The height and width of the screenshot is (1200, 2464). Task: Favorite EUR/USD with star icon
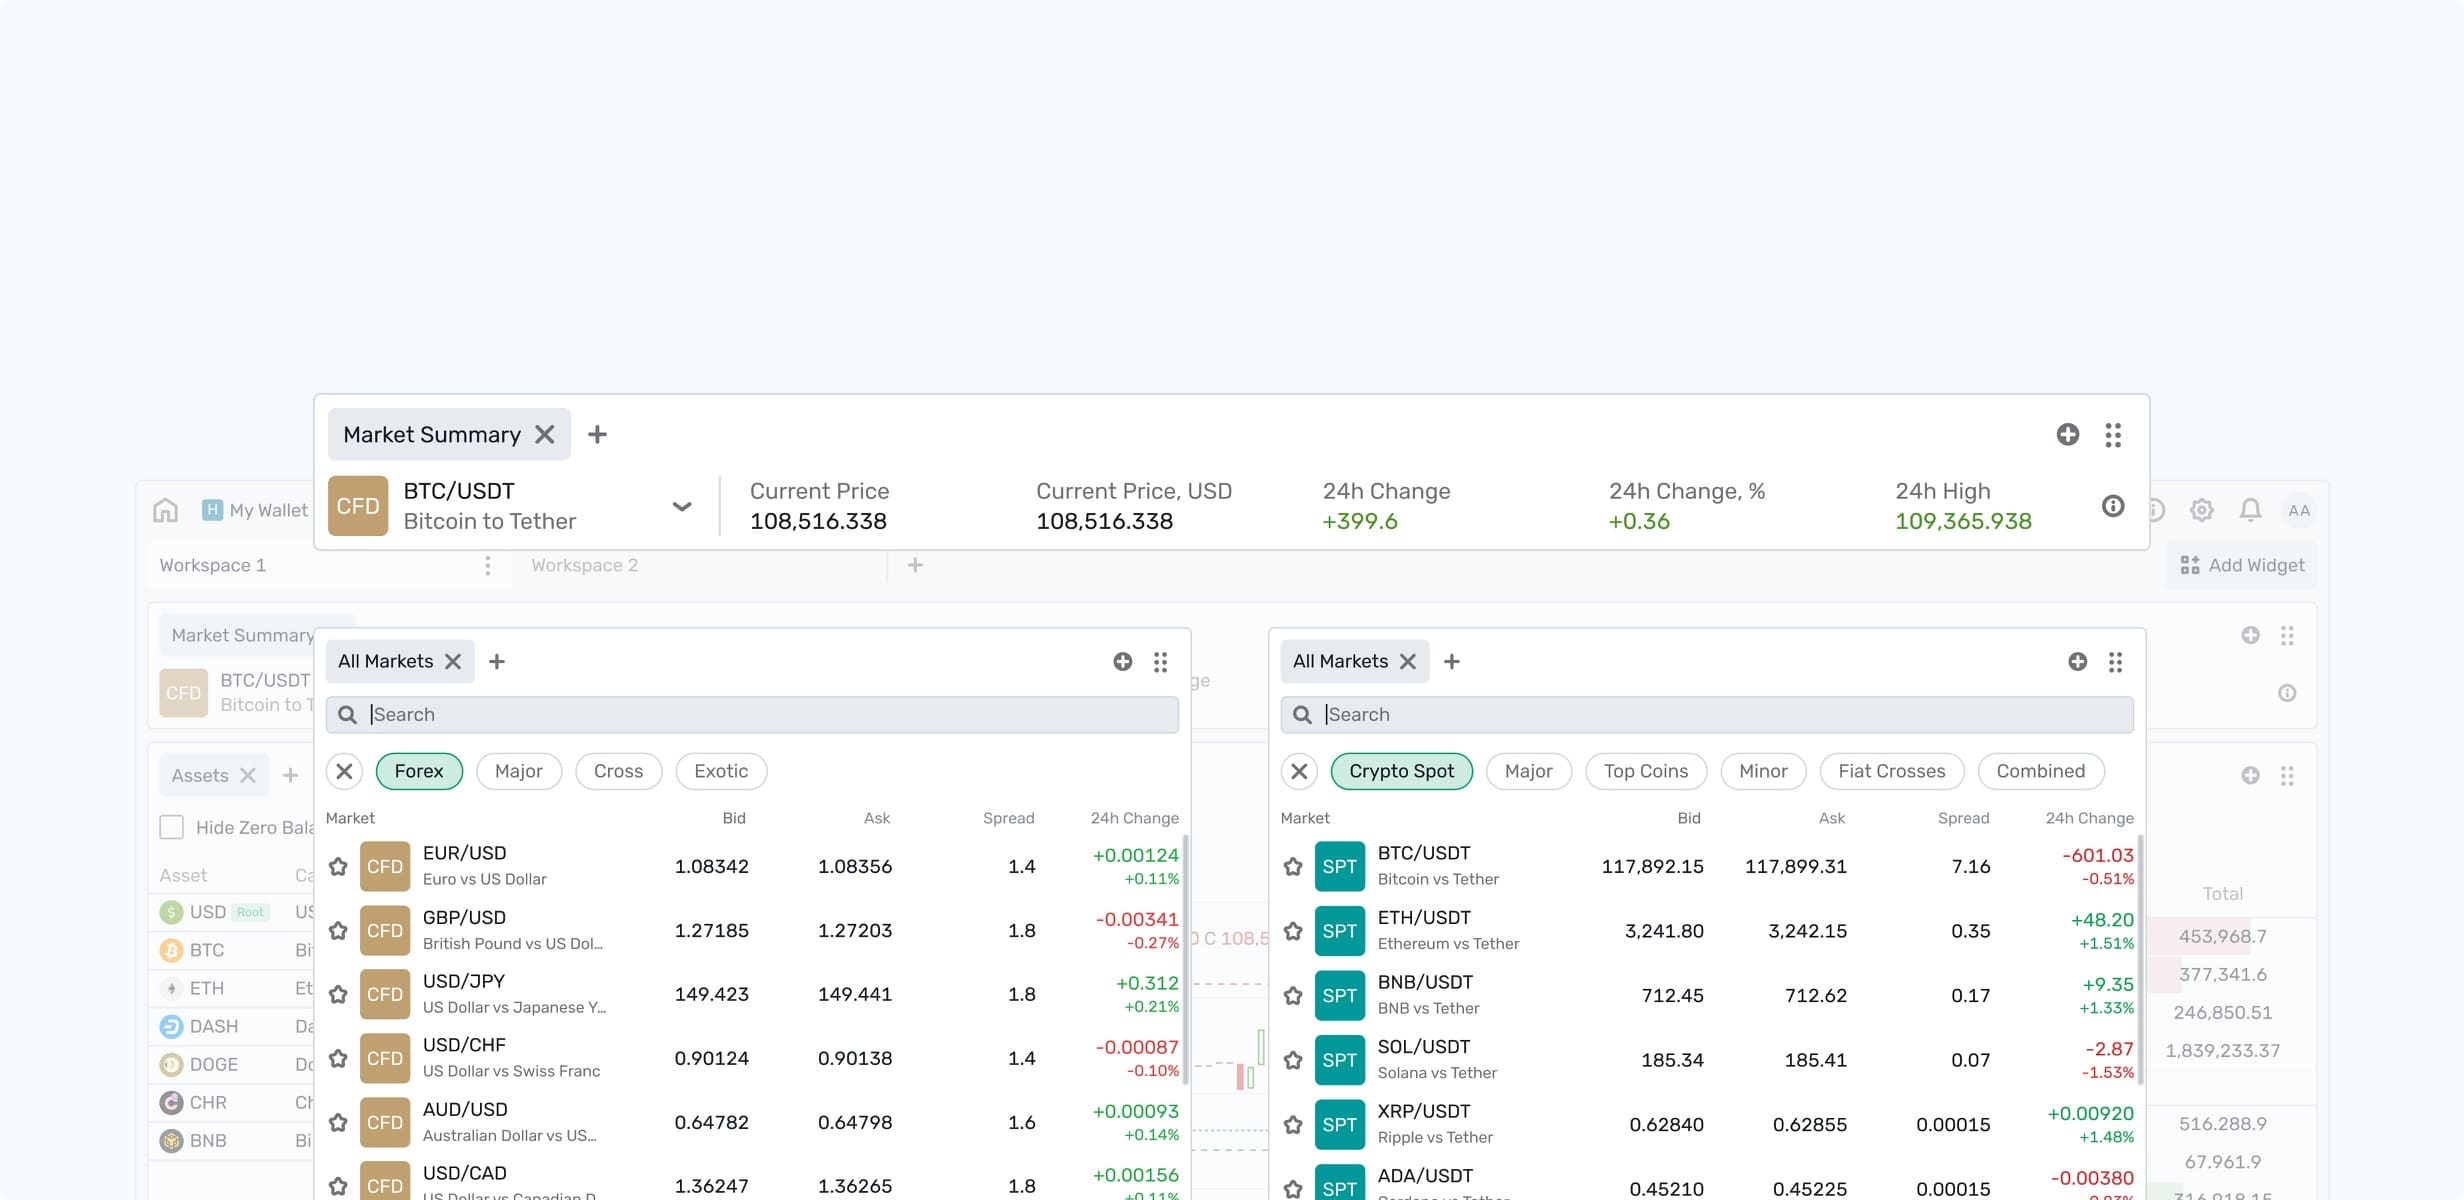click(x=339, y=866)
